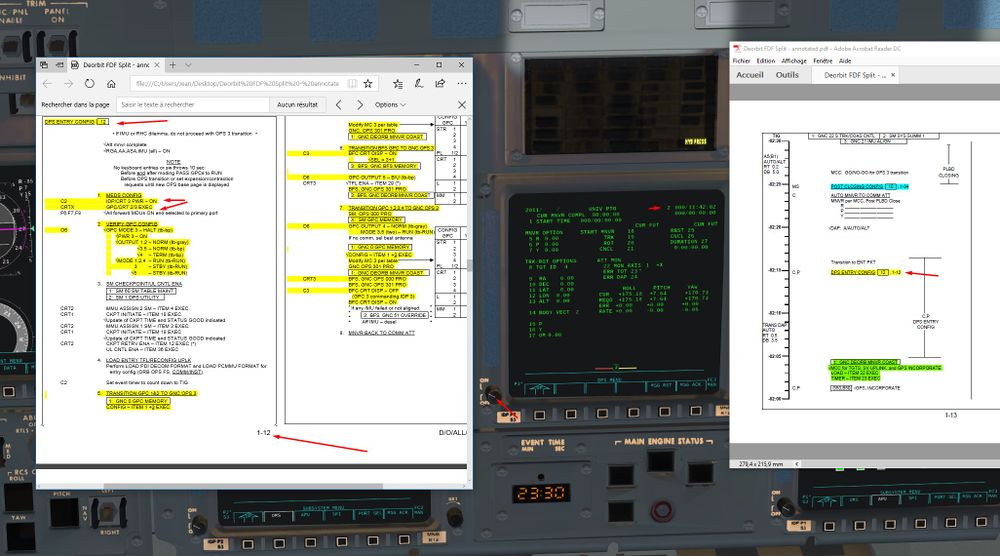Open the Aide menu in Acrobat Reader
Viewport: 1000px width, 556px height.
(x=845, y=61)
